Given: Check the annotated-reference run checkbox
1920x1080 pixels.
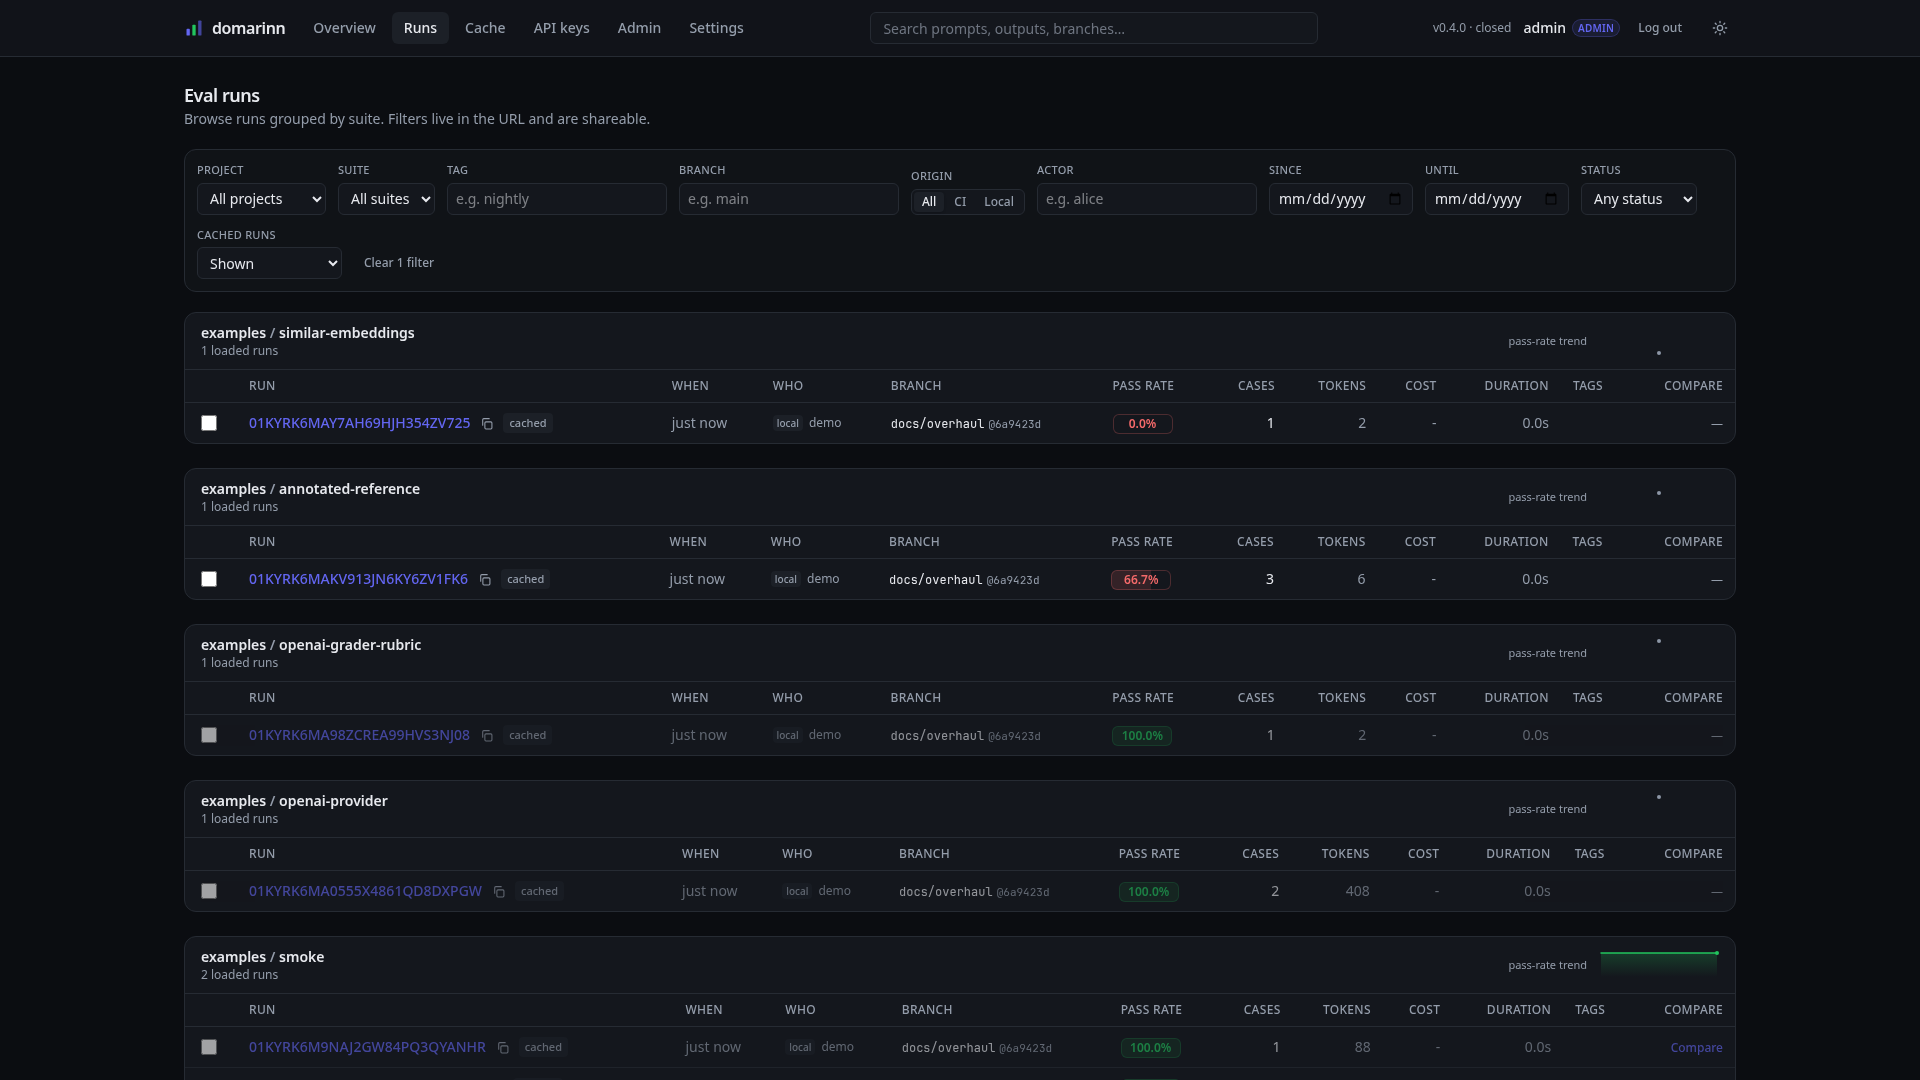Looking at the screenshot, I should [x=209, y=579].
